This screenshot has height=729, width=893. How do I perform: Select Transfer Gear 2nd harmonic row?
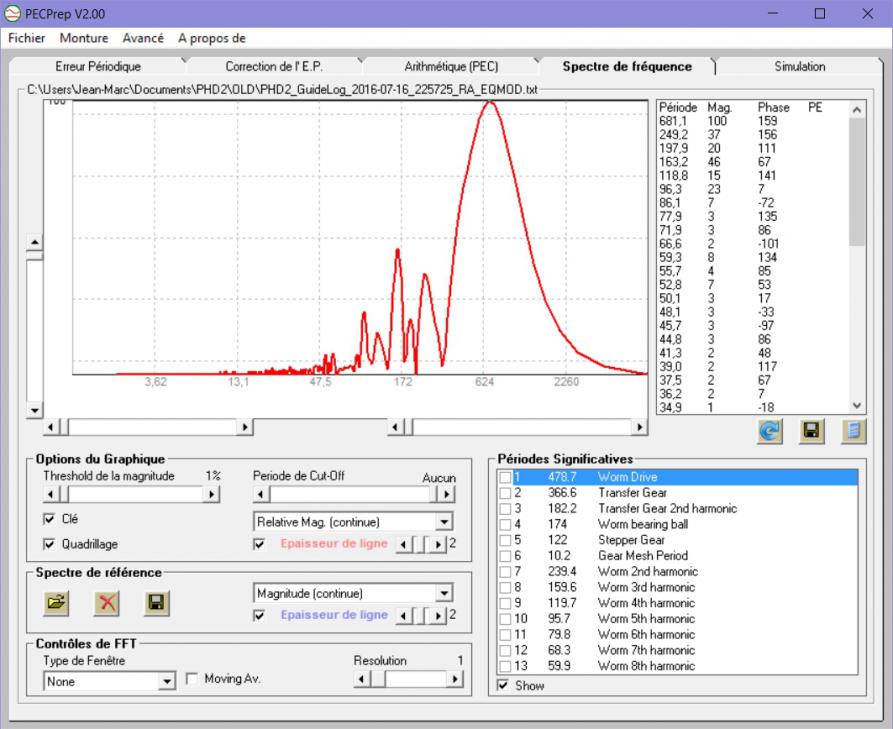pos(677,509)
